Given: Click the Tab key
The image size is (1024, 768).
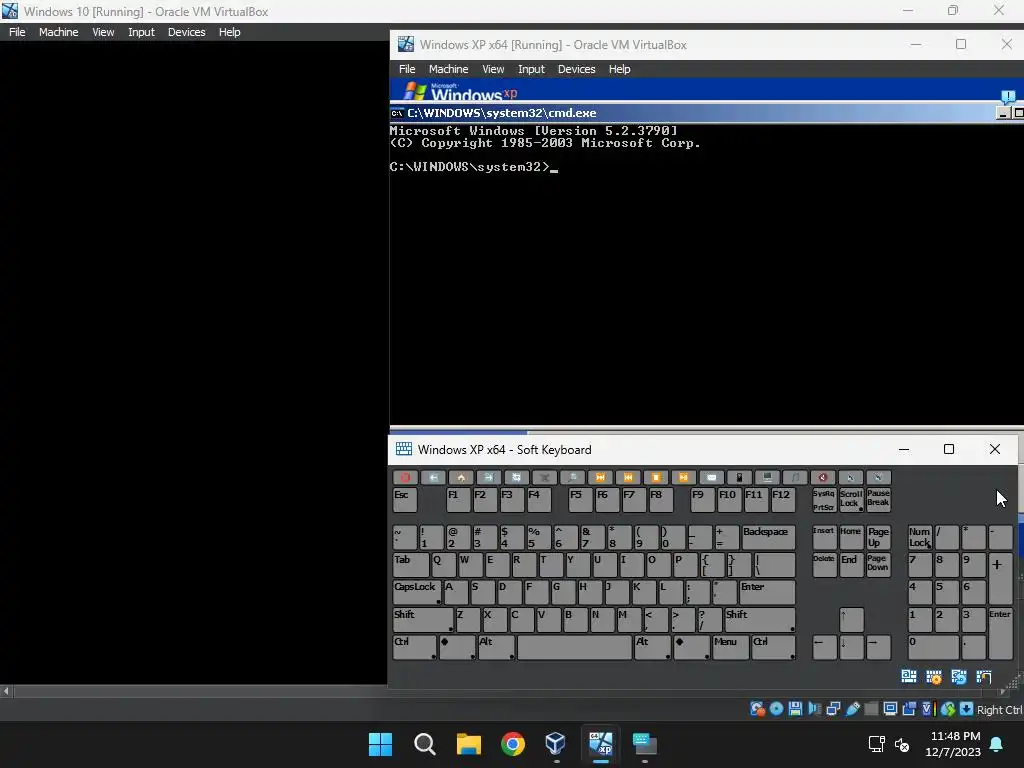Looking at the screenshot, I should [x=411, y=565].
